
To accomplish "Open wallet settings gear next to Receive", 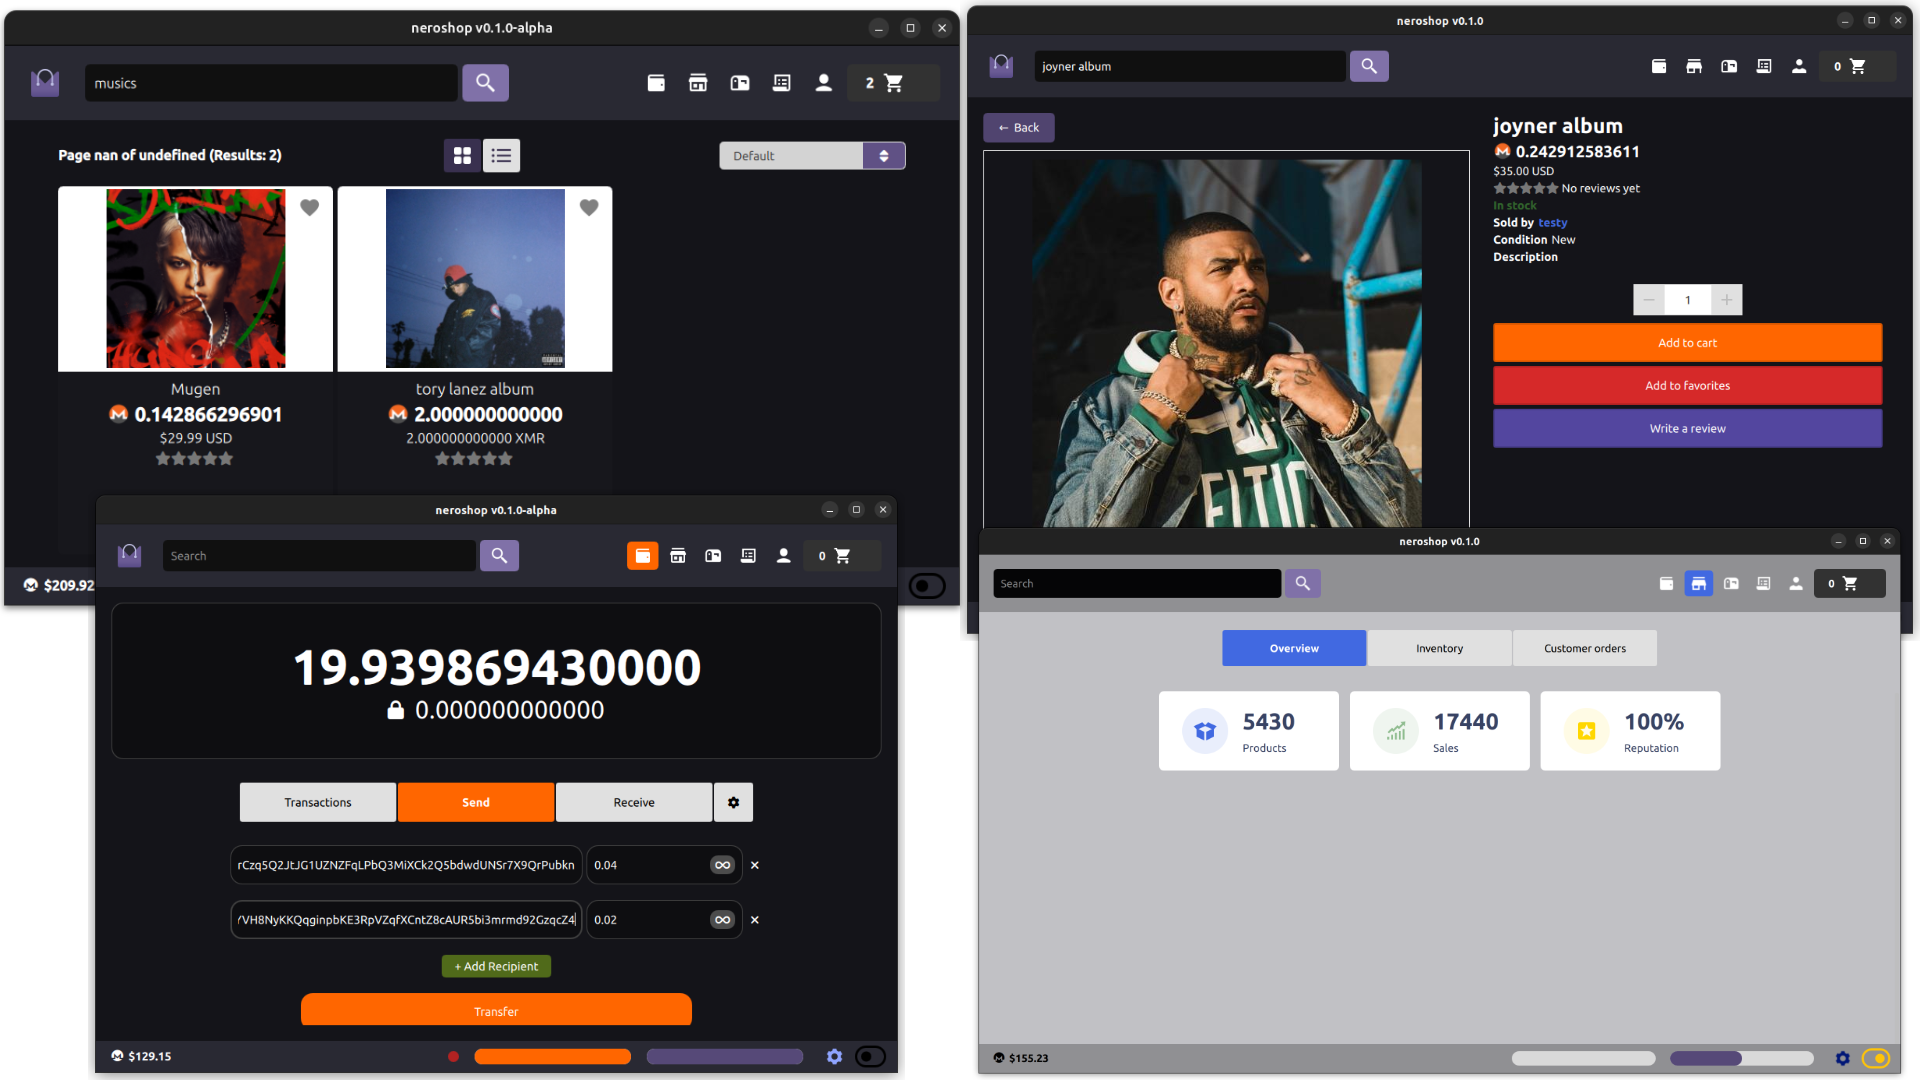I will click(733, 803).
